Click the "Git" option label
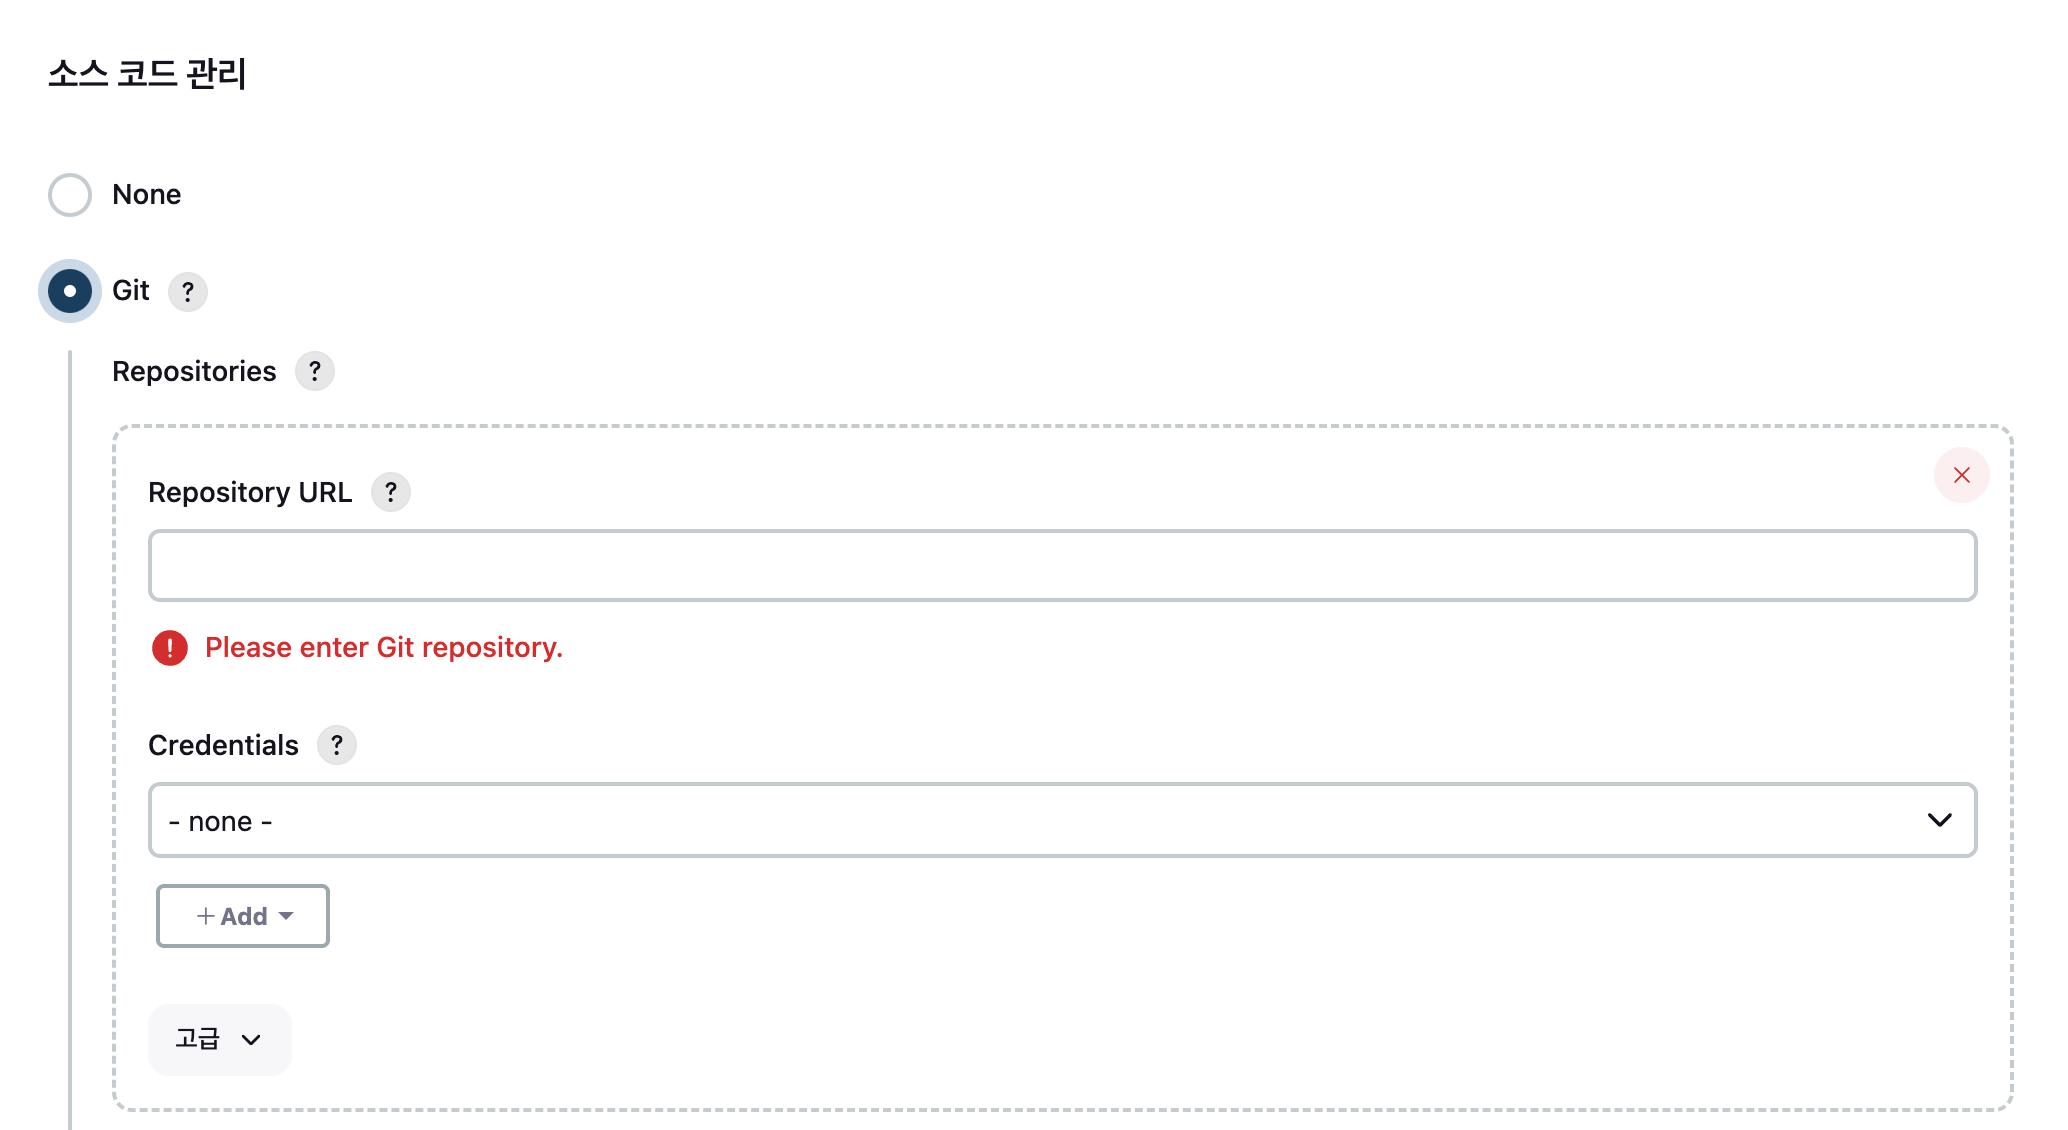2068x1130 pixels. coord(130,291)
